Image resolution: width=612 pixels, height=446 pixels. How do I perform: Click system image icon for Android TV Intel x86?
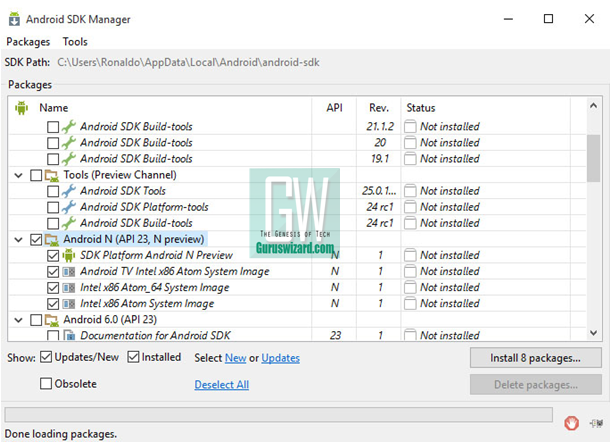pos(69,272)
